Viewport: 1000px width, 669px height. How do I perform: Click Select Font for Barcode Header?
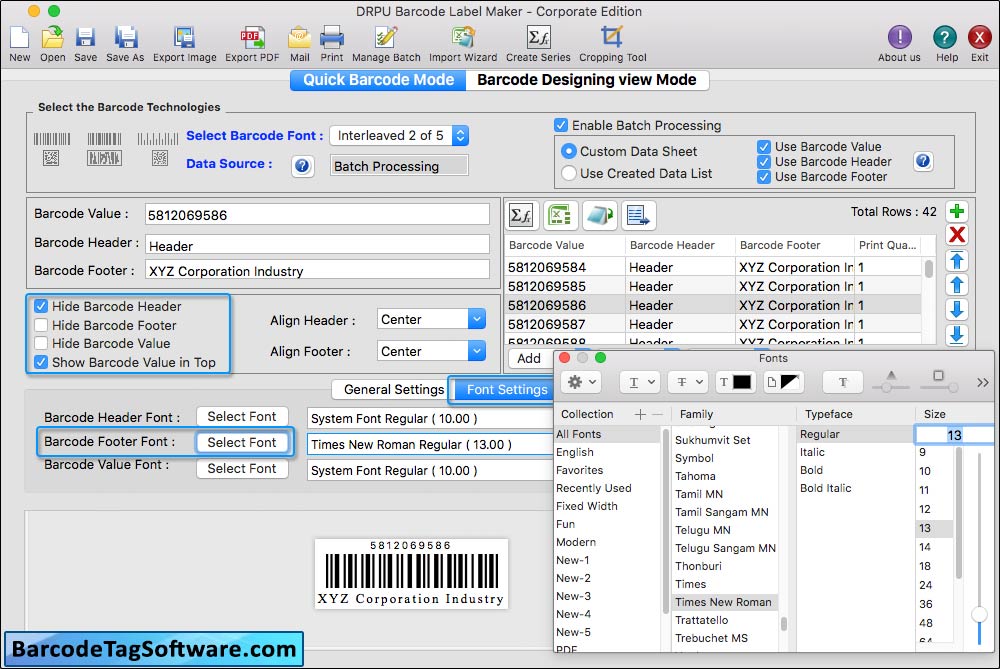[x=242, y=416]
